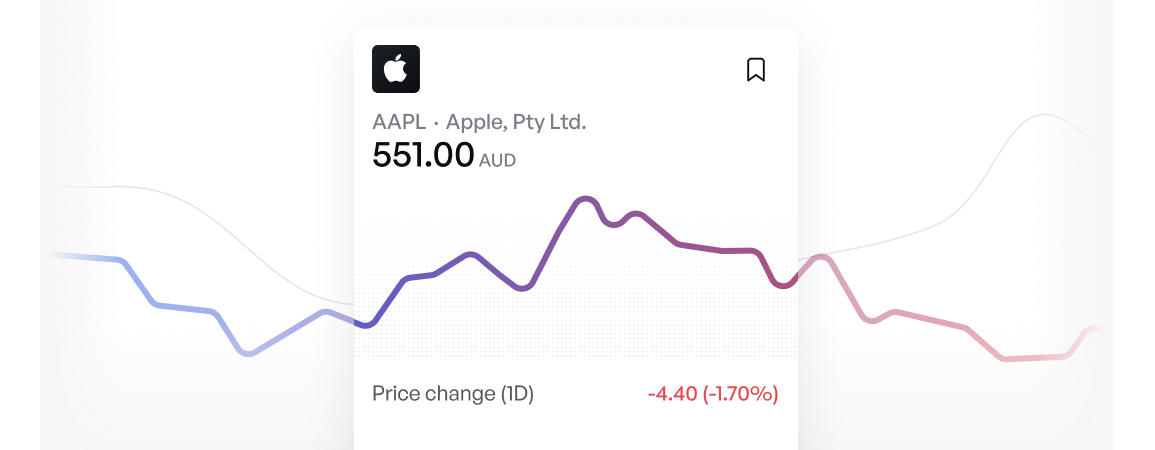The height and width of the screenshot is (450, 1155).
Task: Click the Price change (1D) label
Action: pyautogui.click(x=453, y=394)
